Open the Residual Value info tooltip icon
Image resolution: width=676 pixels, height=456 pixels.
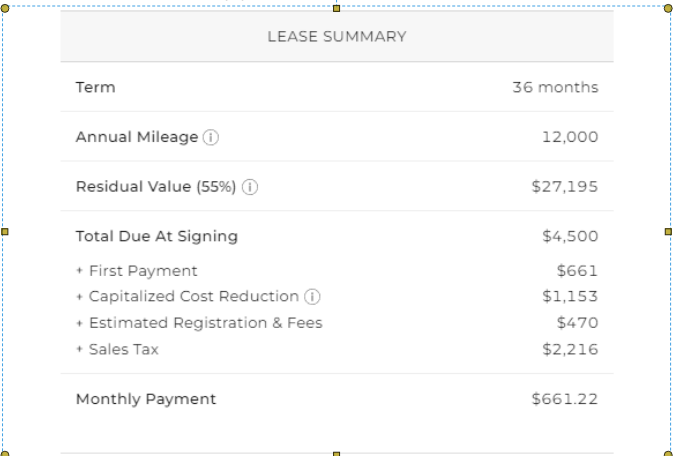(250, 187)
